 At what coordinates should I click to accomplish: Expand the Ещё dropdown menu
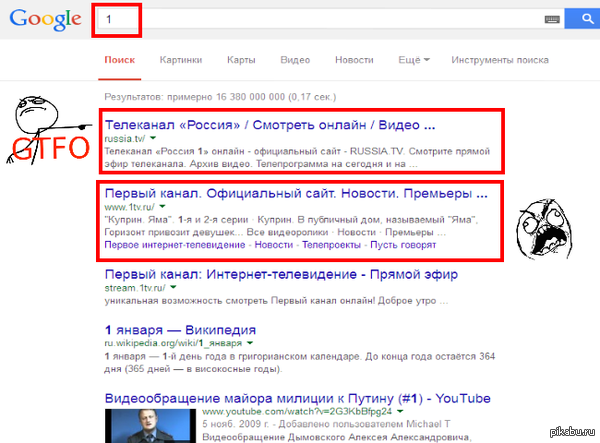[x=414, y=60]
